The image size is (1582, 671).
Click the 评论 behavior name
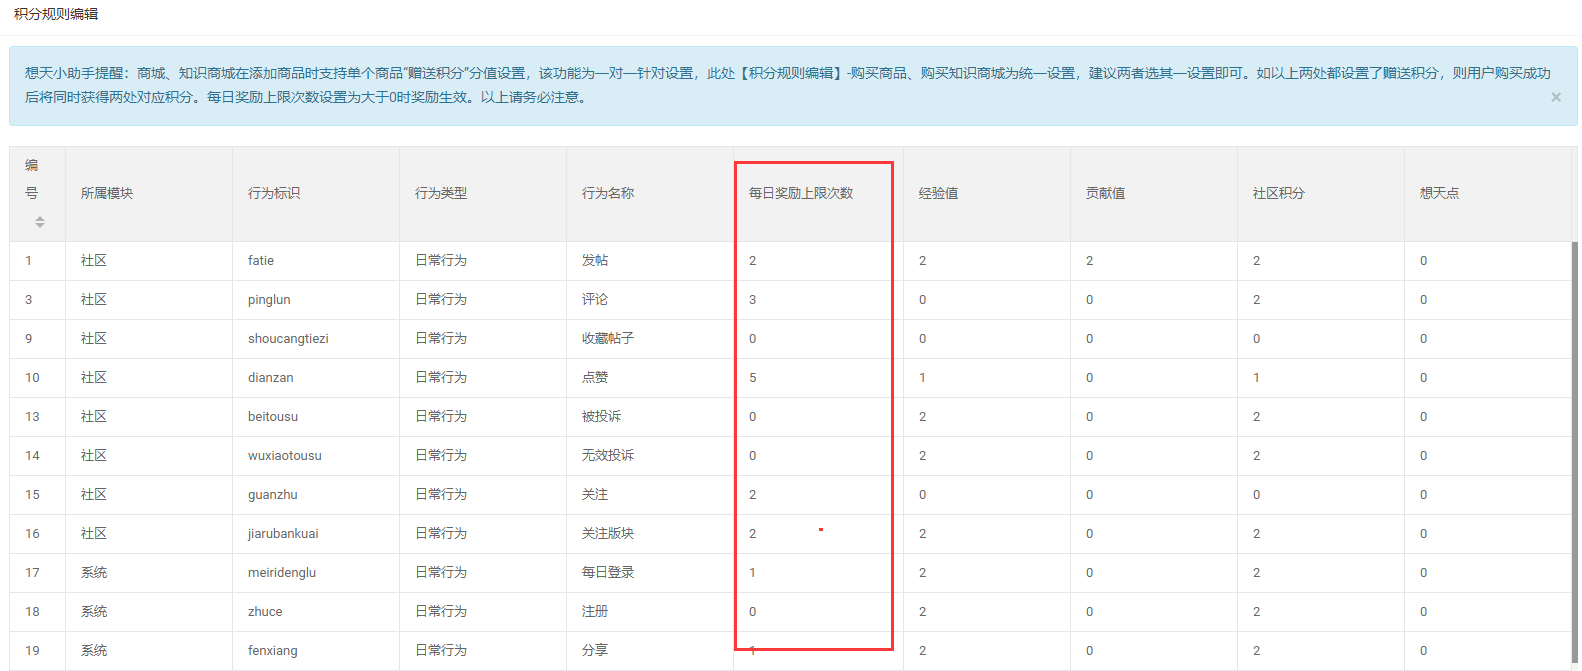click(x=595, y=299)
